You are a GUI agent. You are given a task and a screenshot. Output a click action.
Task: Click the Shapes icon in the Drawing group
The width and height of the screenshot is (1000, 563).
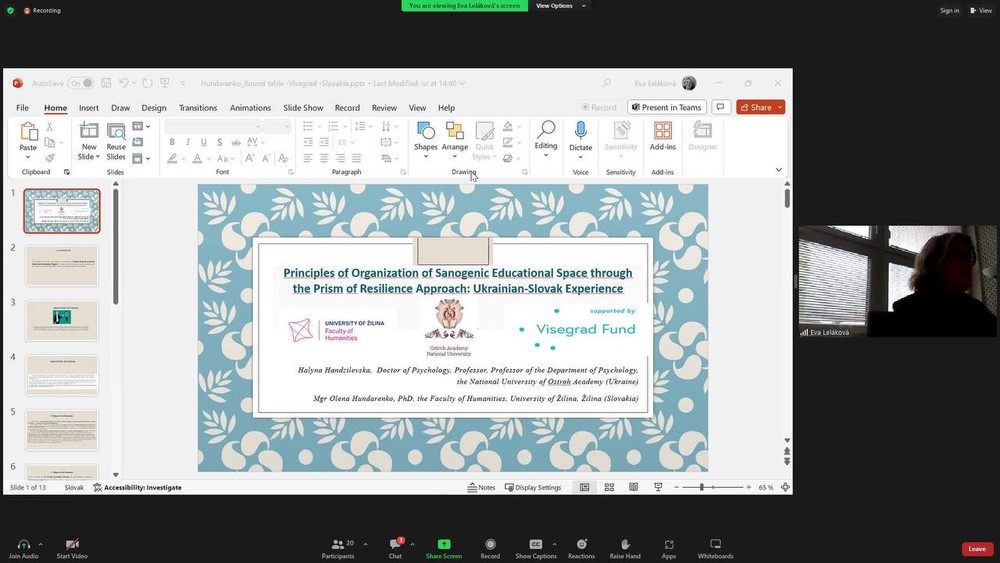click(425, 131)
